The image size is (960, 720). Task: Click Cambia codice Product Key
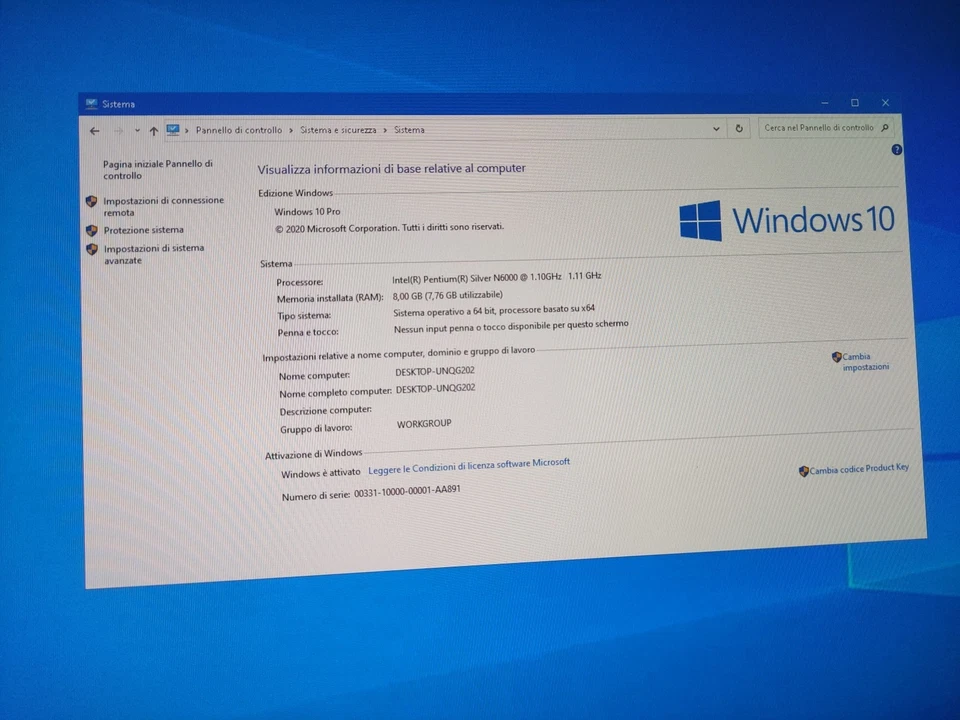[859, 468]
